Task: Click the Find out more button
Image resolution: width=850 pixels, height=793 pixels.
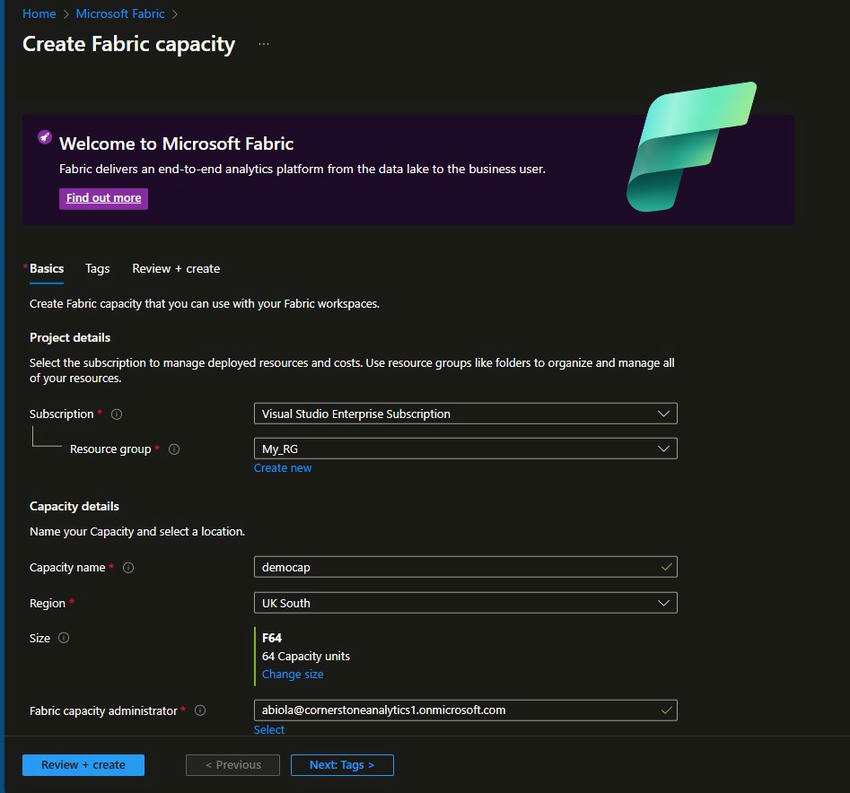Action: point(103,198)
